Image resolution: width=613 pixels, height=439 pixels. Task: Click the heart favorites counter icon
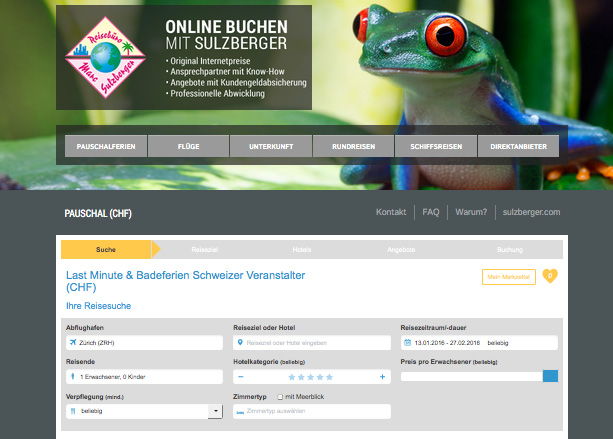click(x=549, y=276)
